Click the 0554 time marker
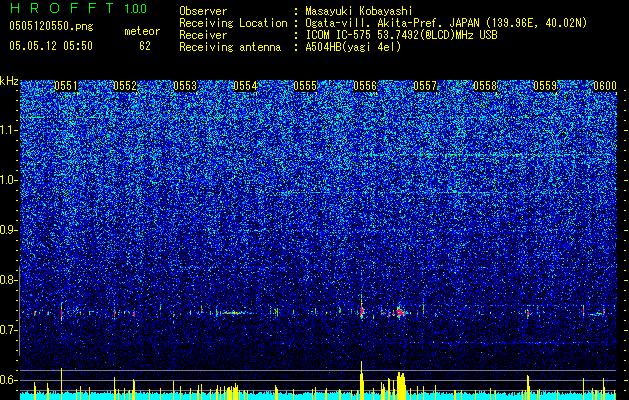629x400 pixels. pos(246,86)
